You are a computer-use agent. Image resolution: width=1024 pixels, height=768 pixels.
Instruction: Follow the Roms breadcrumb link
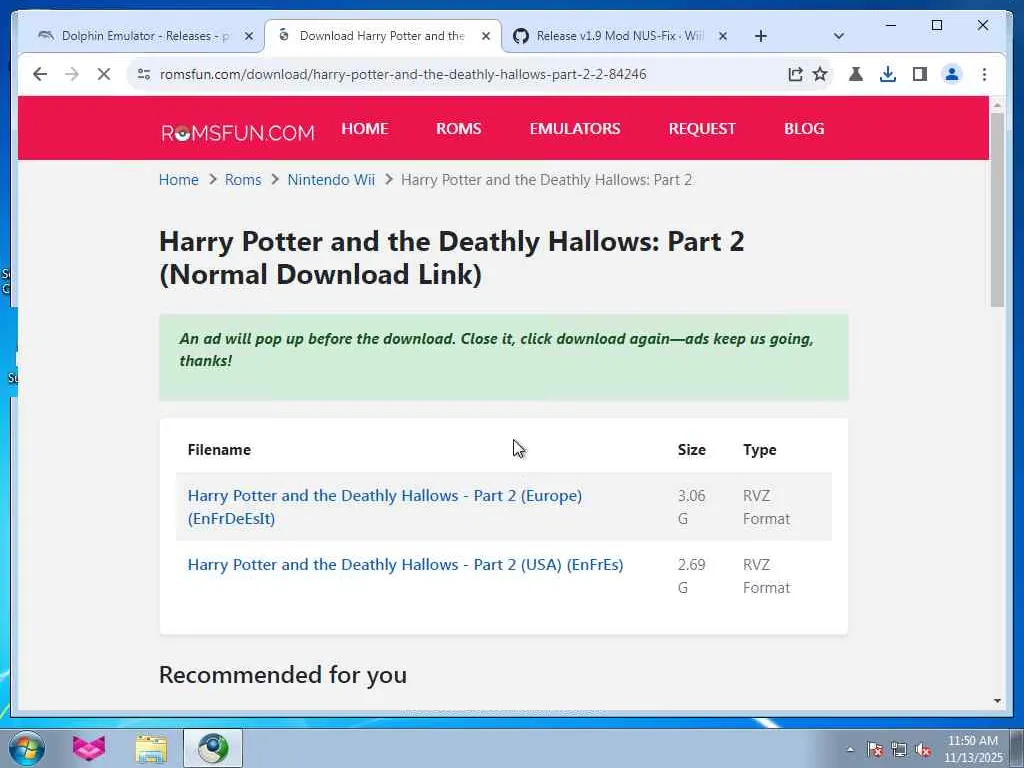click(243, 180)
